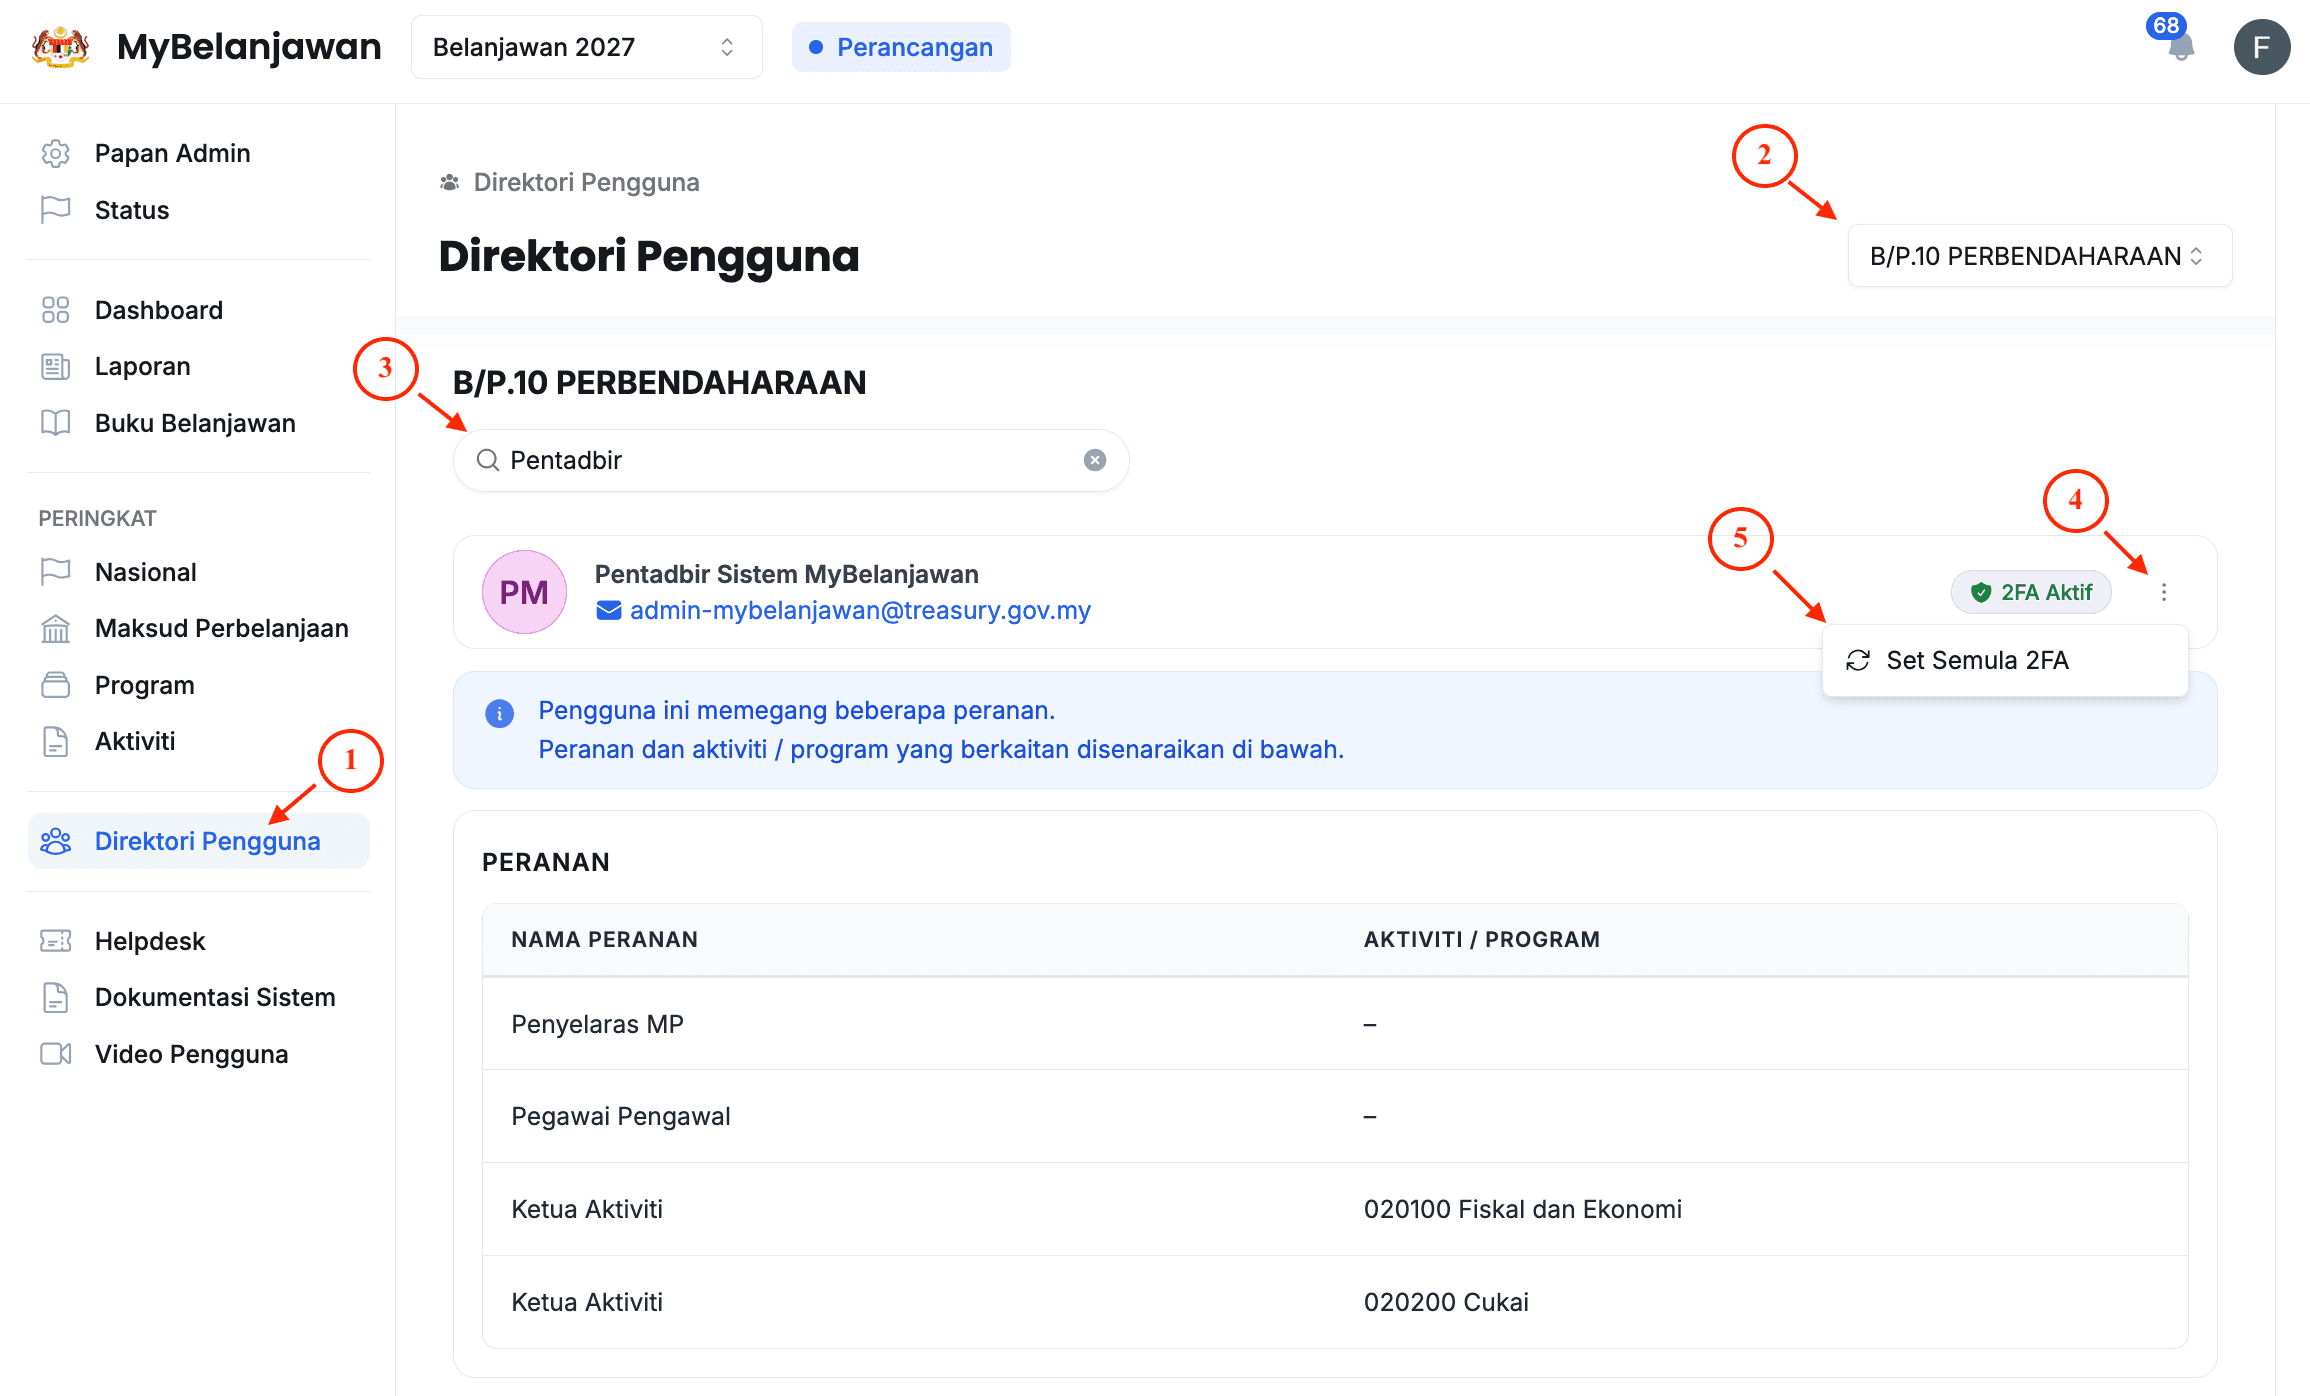
Task: Click the search magnifier icon
Action: 488,460
